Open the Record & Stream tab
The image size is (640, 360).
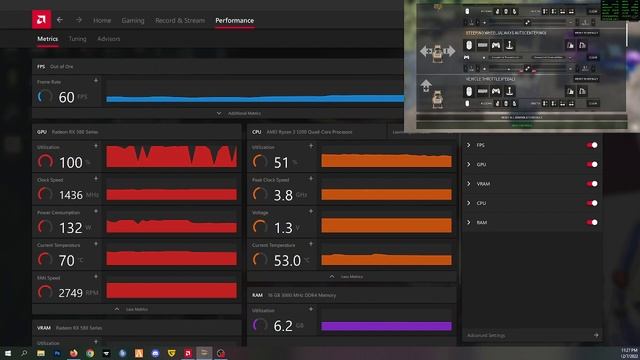click(180, 20)
